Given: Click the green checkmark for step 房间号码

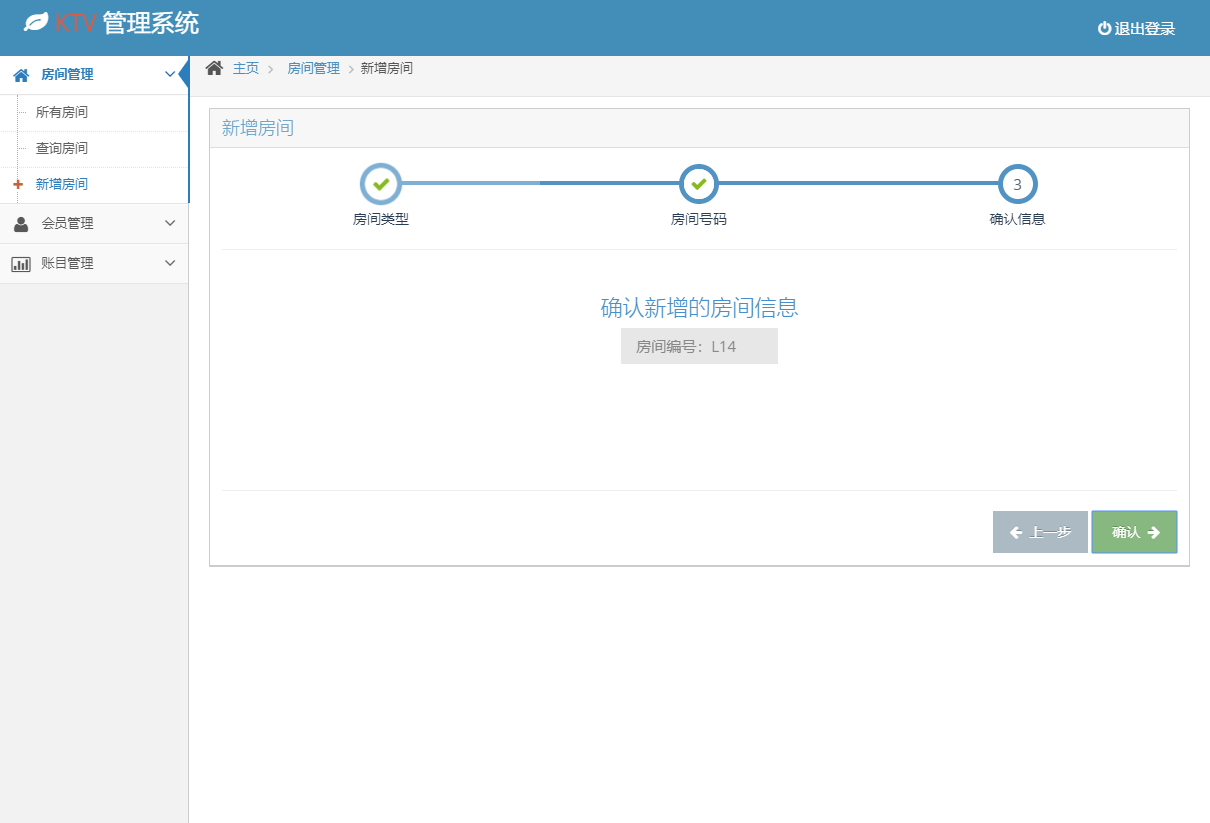Looking at the screenshot, I should pyautogui.click(x=698, y=183).
